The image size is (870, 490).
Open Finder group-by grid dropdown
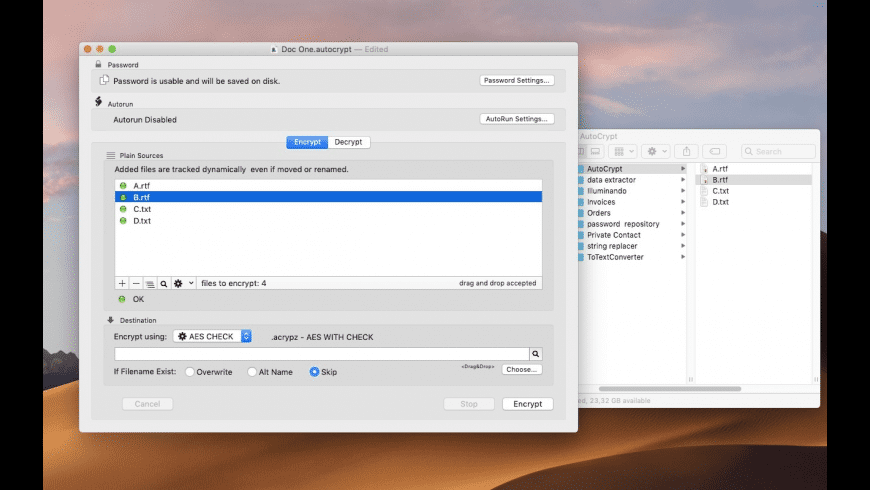point(623,151)
